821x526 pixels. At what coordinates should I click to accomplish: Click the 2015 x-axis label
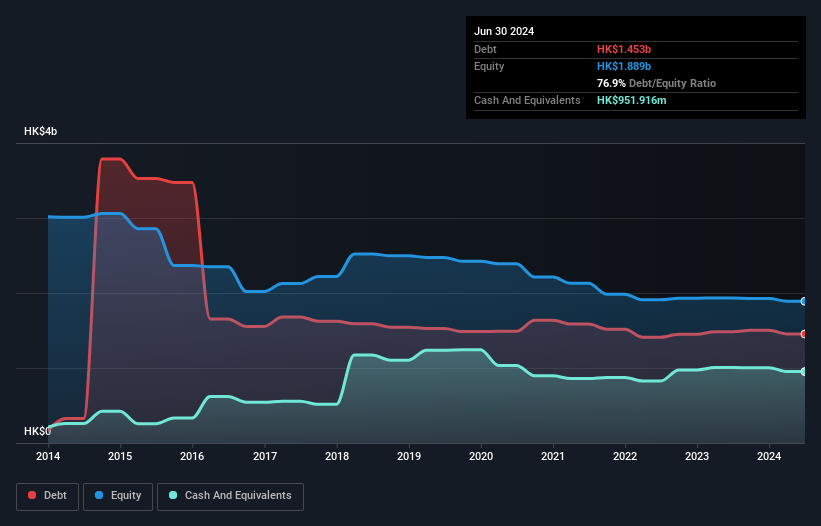(x=120, y=456)
